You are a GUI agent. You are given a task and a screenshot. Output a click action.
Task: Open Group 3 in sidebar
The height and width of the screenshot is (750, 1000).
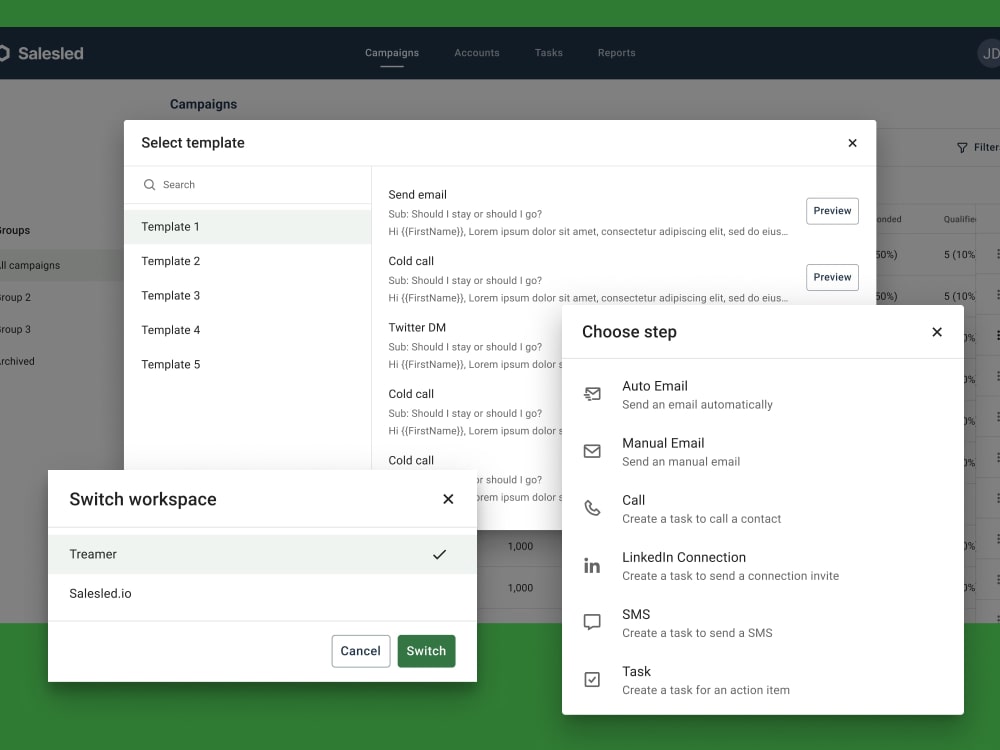(15, 330)
